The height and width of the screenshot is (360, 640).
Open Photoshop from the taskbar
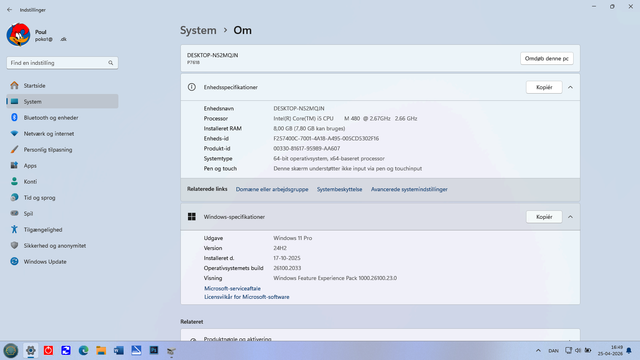[x=153, y=351]
